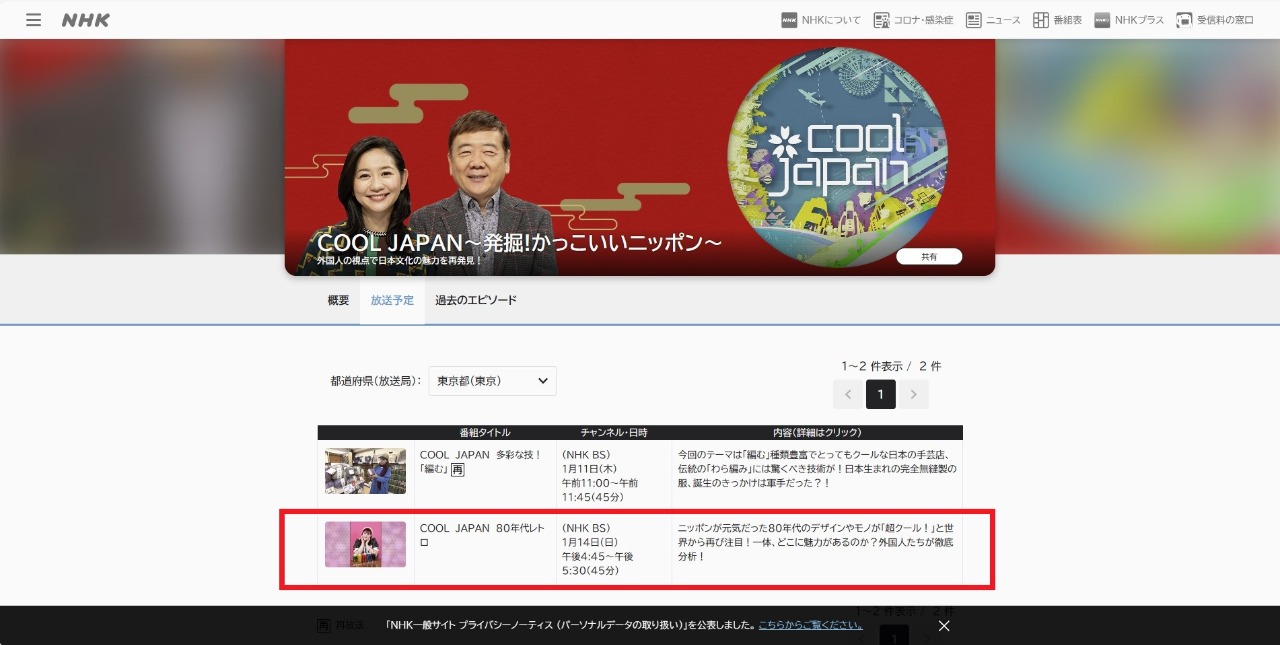This screenshot has height=645, width=1280.
Task: Open the NHKプラス link
Action: [x=1129, y=20]
